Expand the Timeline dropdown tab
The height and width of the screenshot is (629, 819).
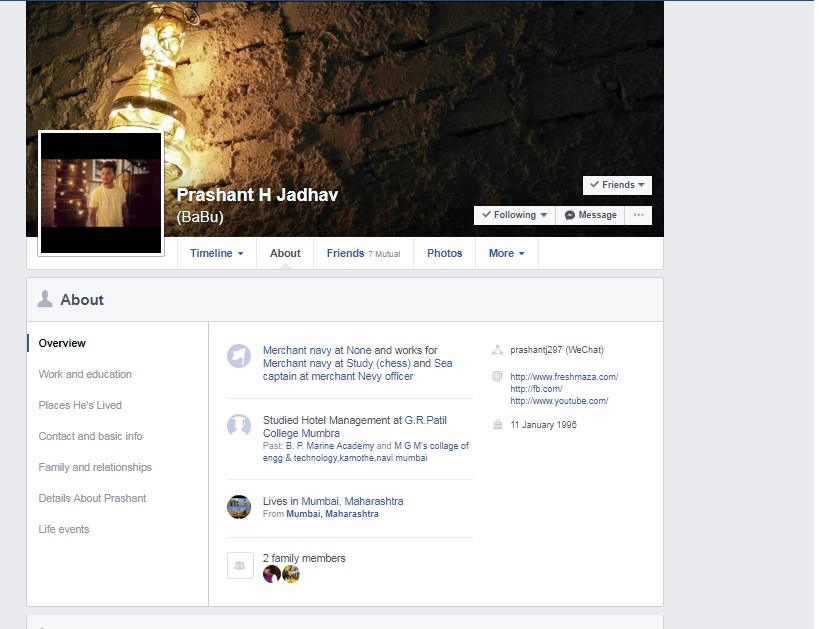click(216, 254)
